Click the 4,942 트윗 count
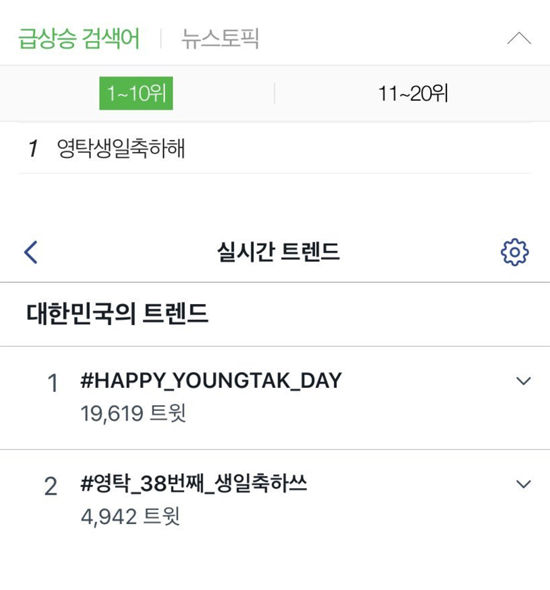 (130, 516)
